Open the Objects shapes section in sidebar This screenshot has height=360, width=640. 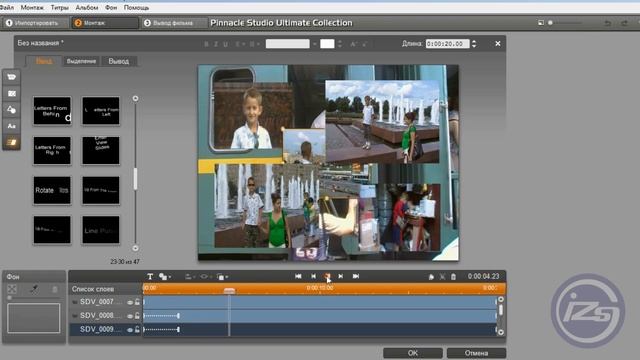(x=11, y=110)
